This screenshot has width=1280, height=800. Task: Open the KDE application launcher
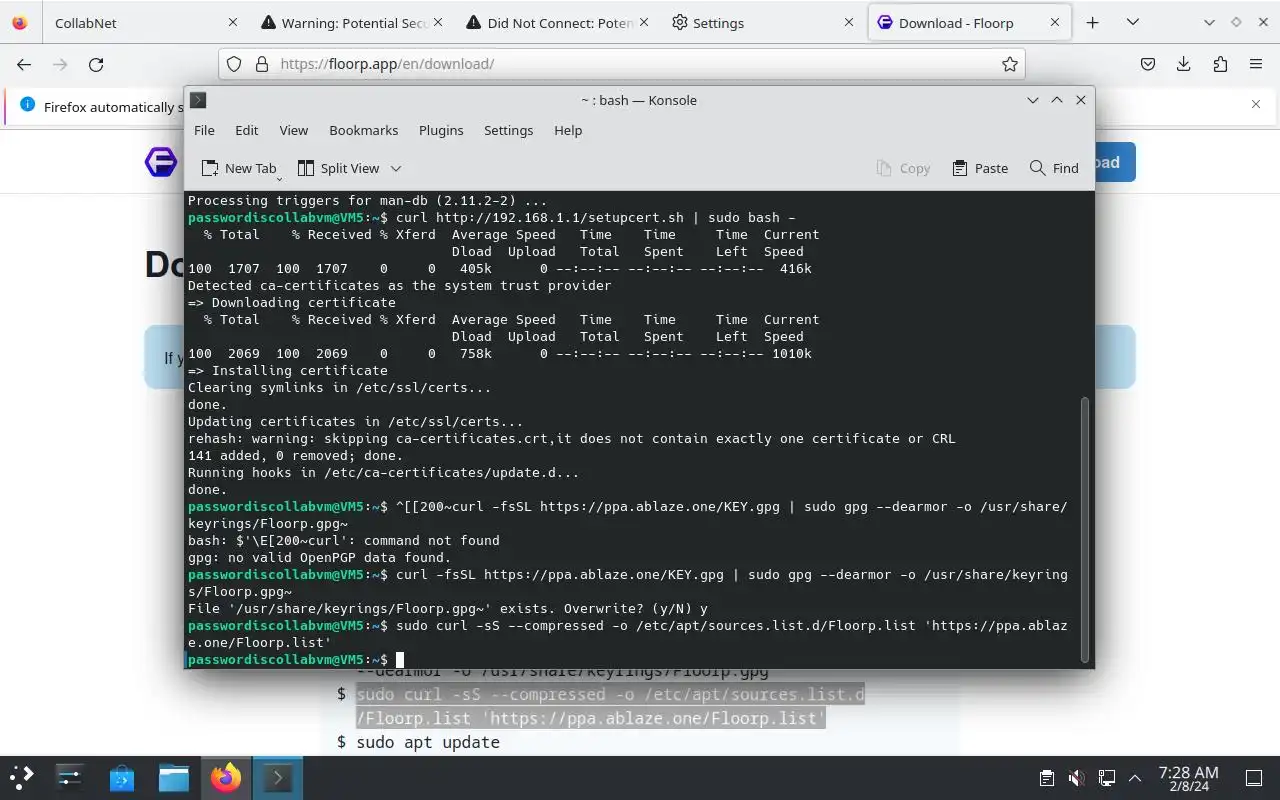click(22, 777)
